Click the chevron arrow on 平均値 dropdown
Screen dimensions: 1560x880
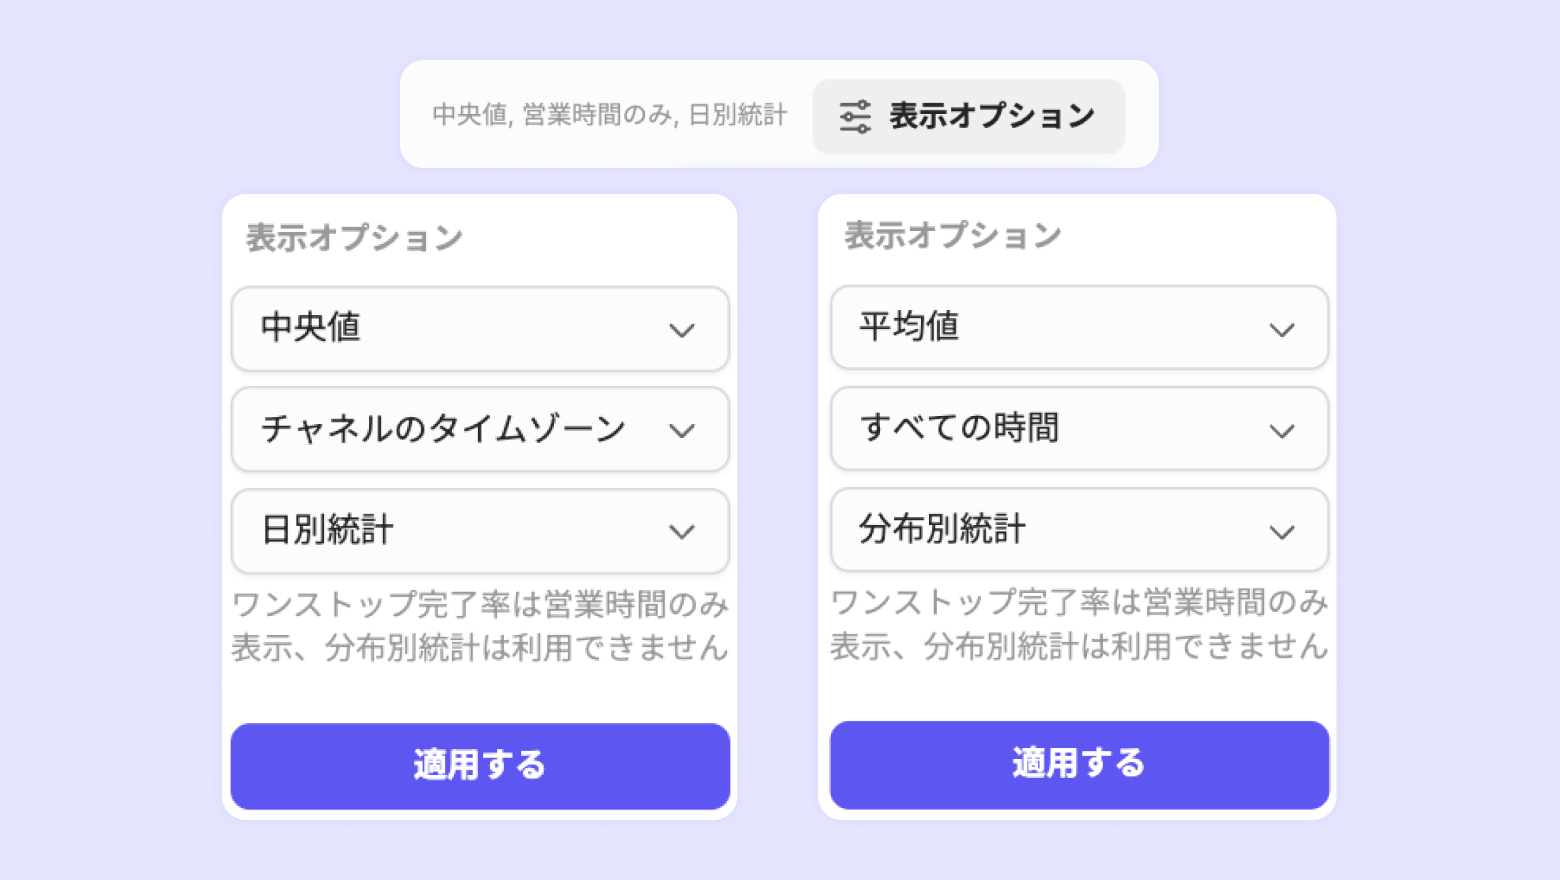[x=1282, y=330]
